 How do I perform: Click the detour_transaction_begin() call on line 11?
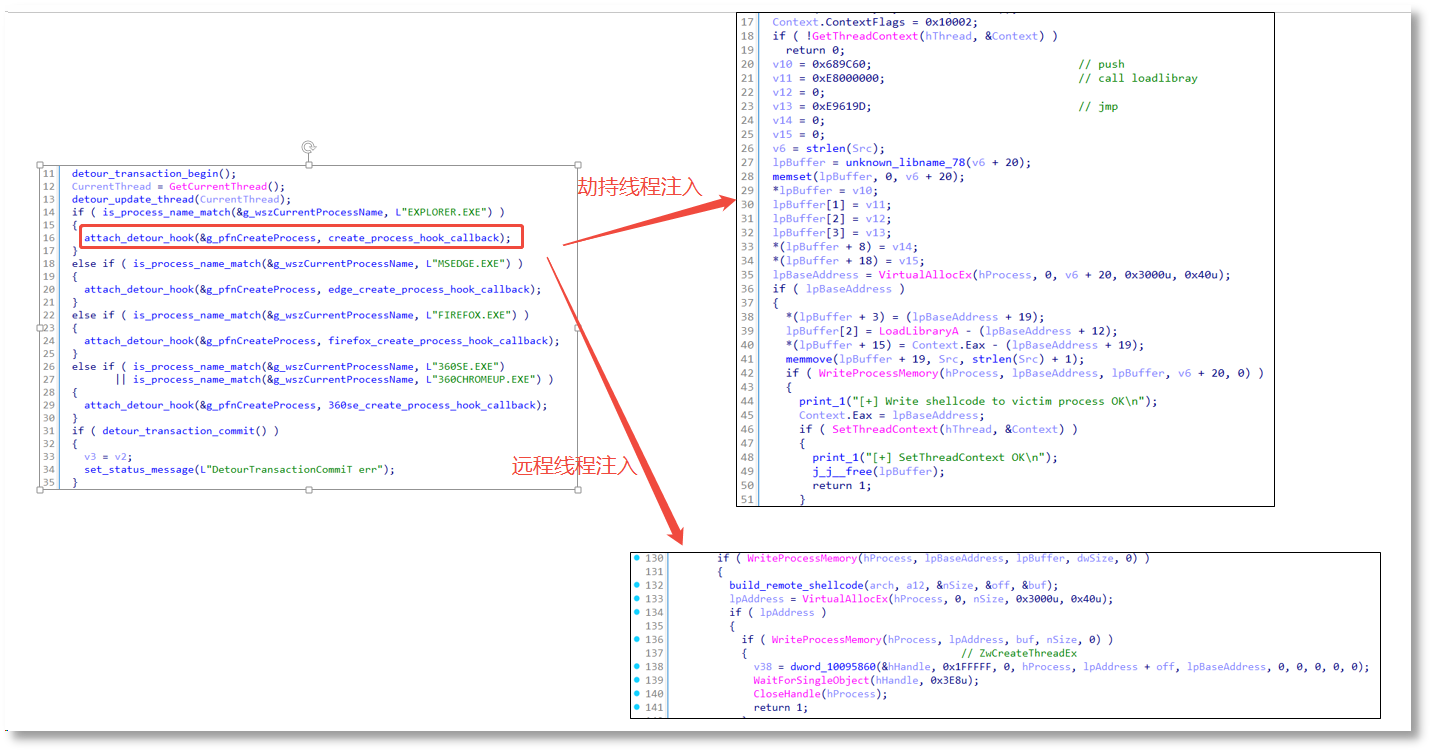[x=154, y=173]
